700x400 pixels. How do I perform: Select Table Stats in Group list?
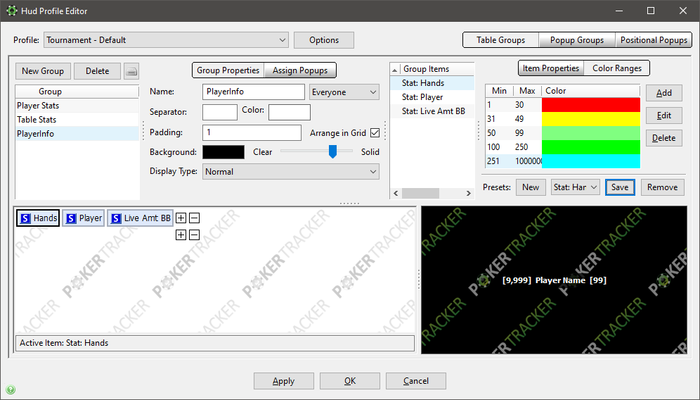point(77,120)
